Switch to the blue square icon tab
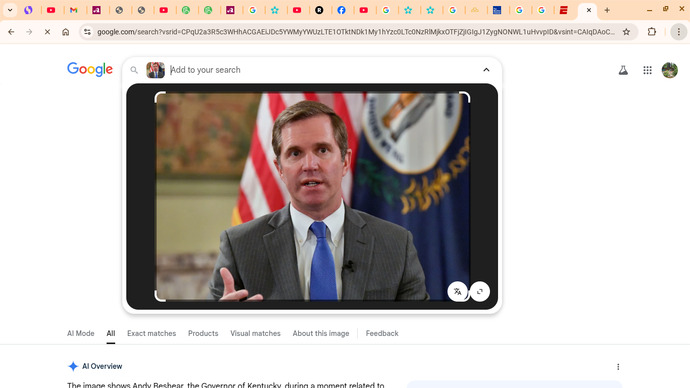690x388 pixels. (x=497, y=10)
